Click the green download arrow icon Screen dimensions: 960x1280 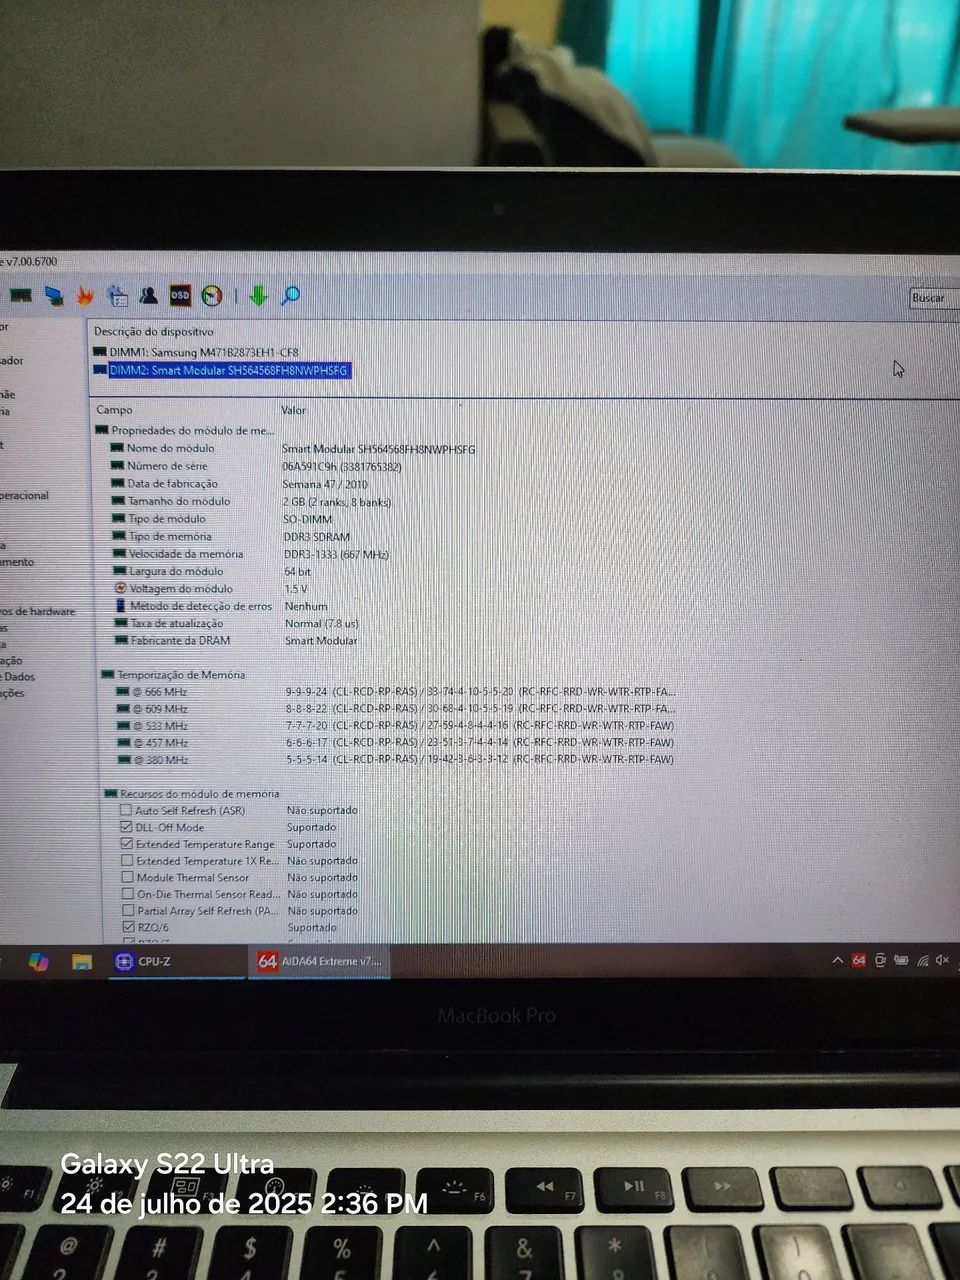point(259,296)
